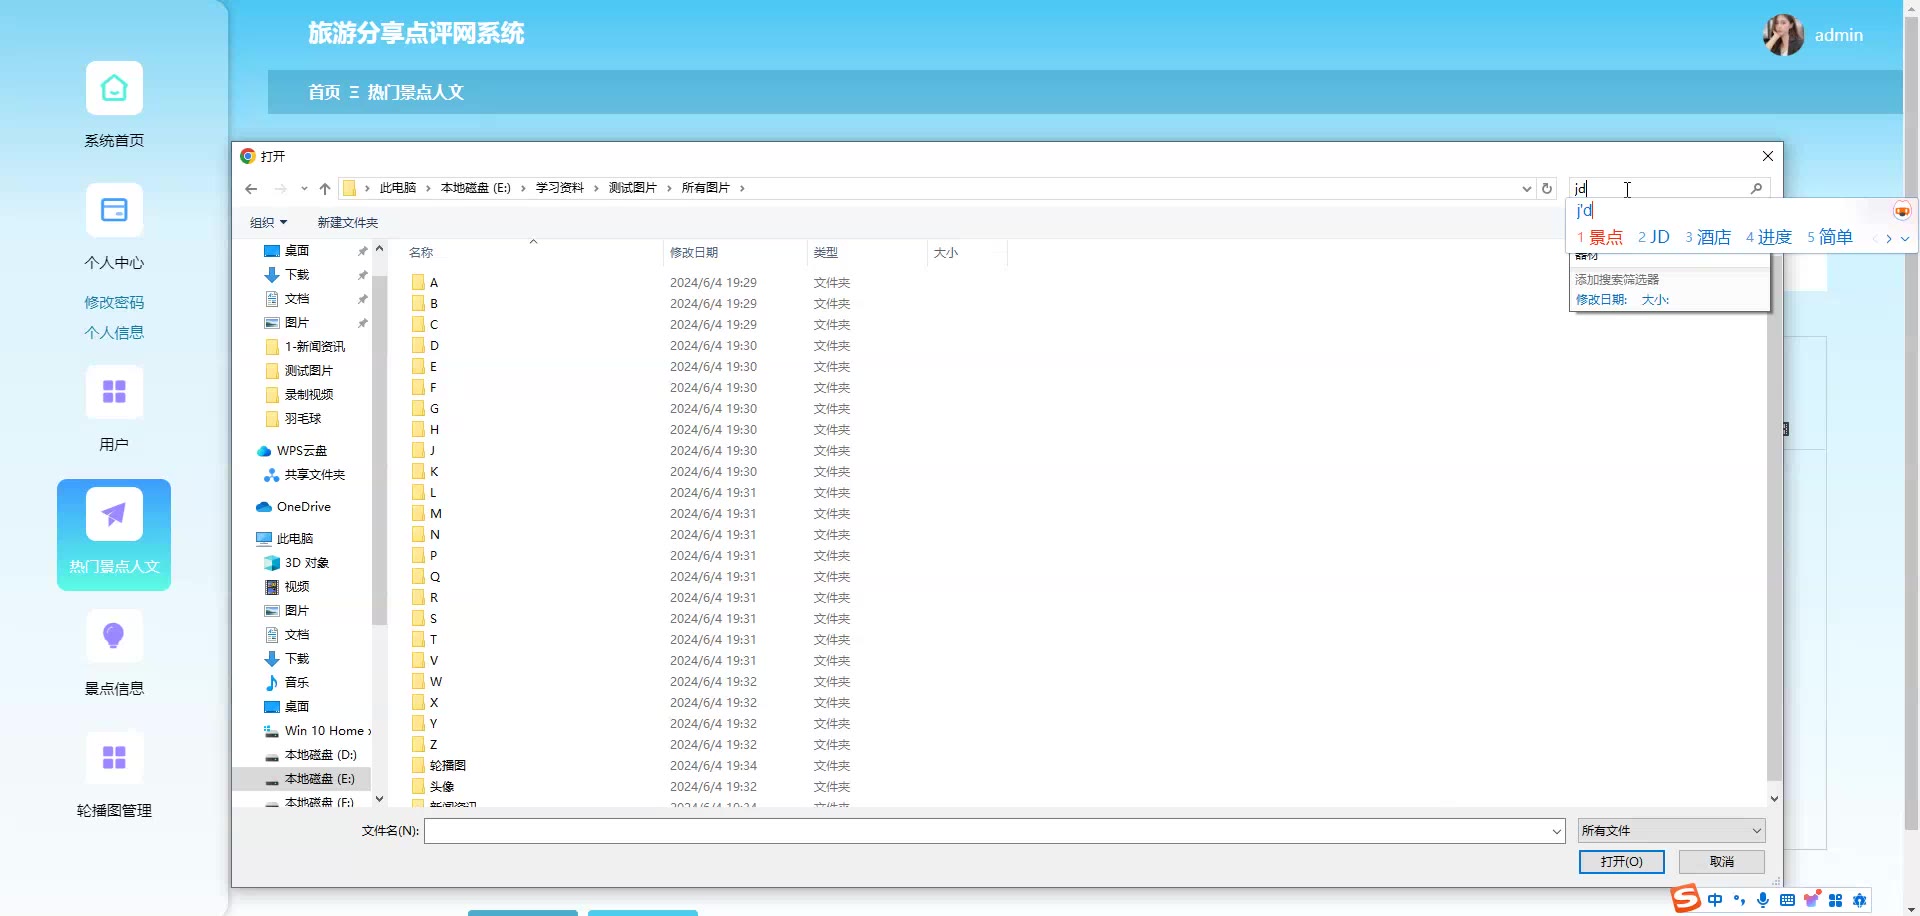Select the 用户 sidebar icon
Image resolution: width=1920 pixels, height=916 pixels.
click(114, 392)
